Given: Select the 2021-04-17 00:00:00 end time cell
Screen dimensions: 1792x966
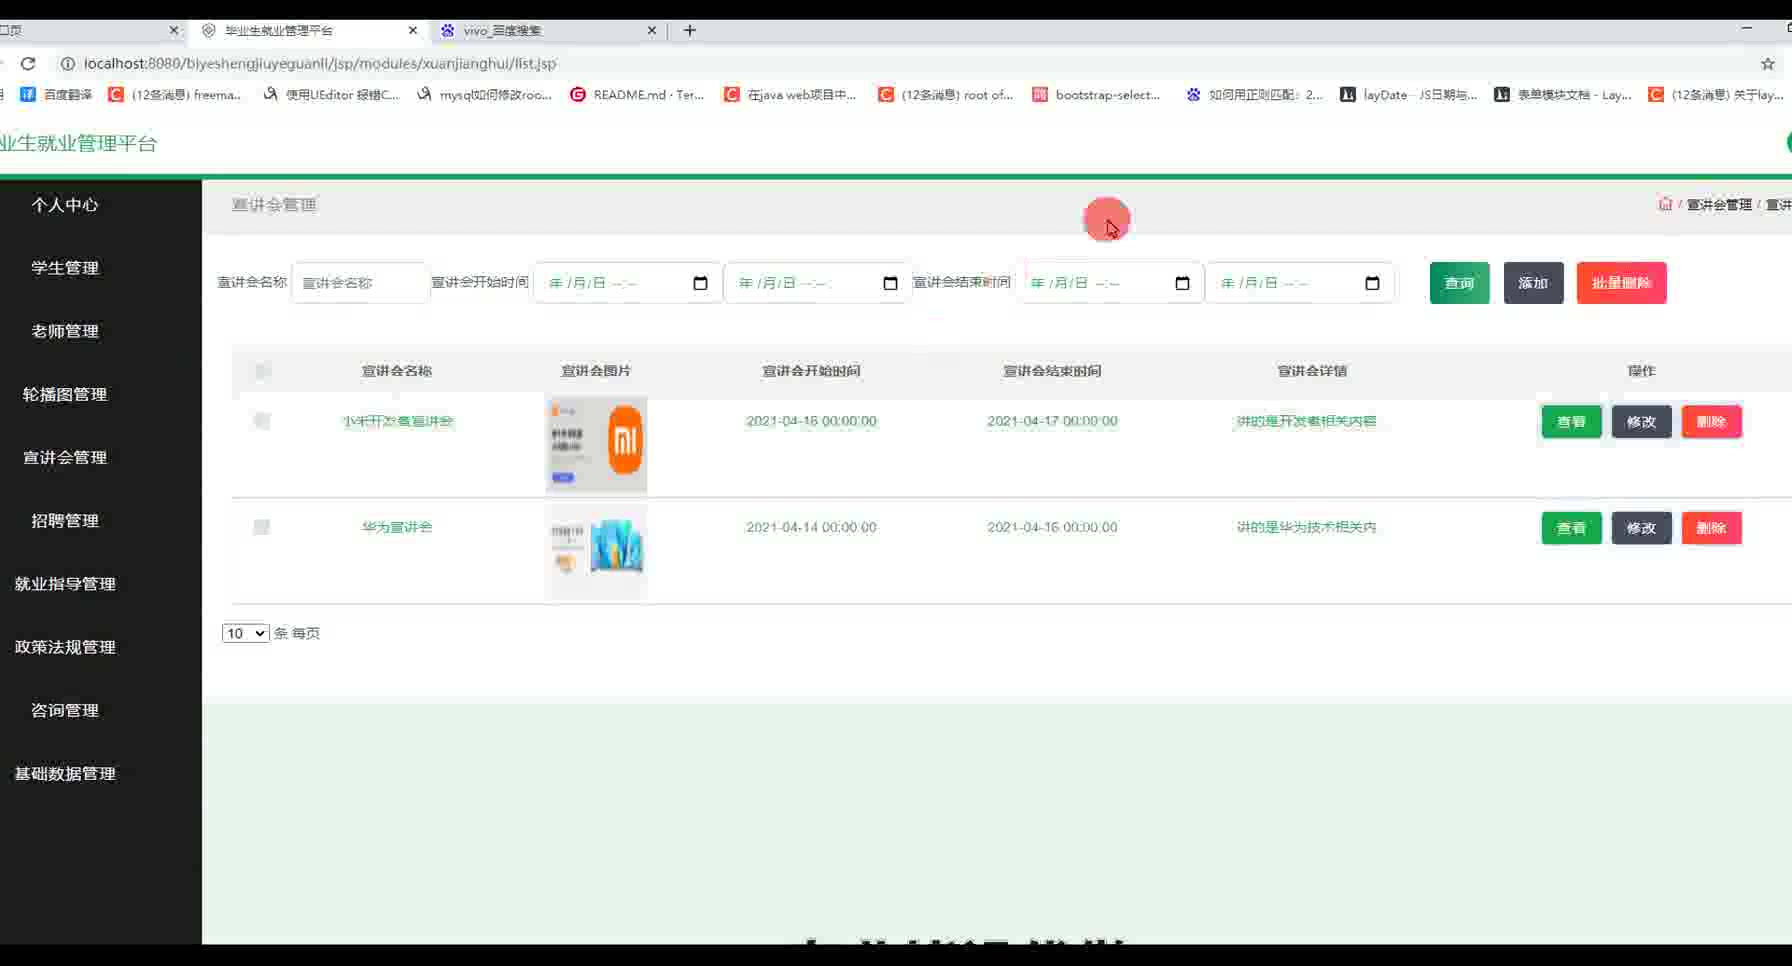Looking at the screenshot, I should click(1052, 421).
